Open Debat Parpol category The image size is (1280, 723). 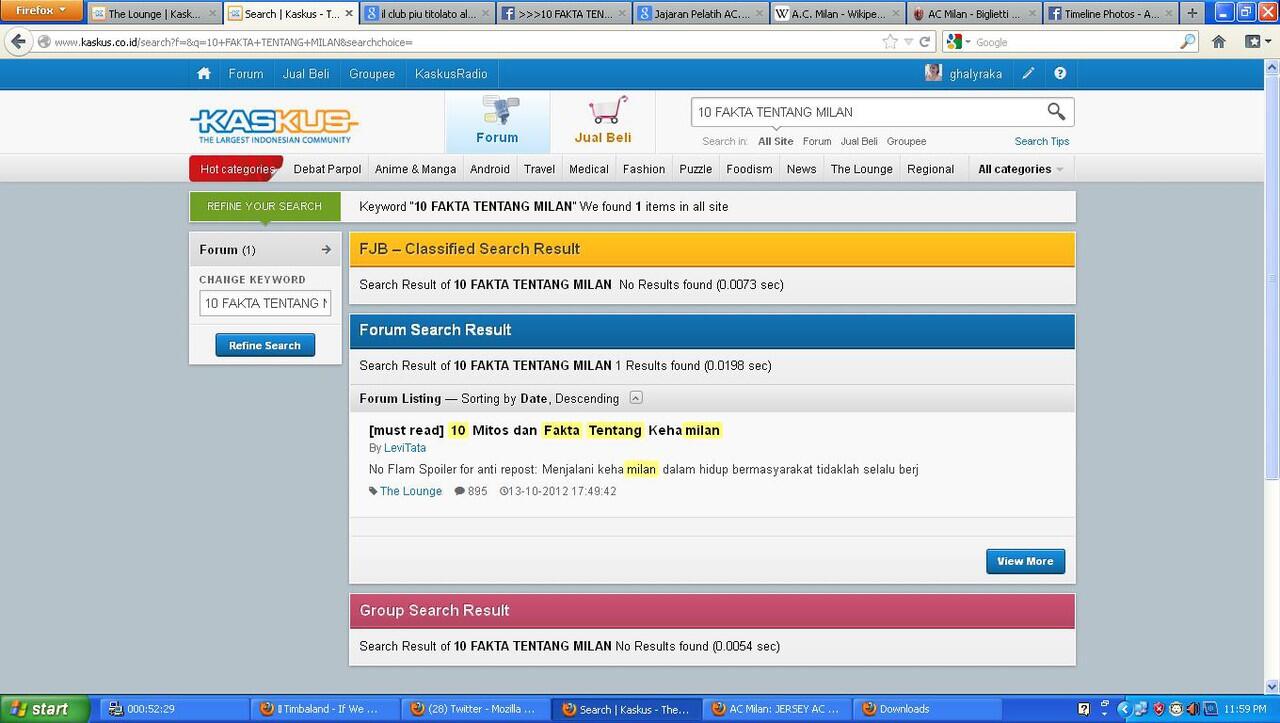[x=327, y=169]
